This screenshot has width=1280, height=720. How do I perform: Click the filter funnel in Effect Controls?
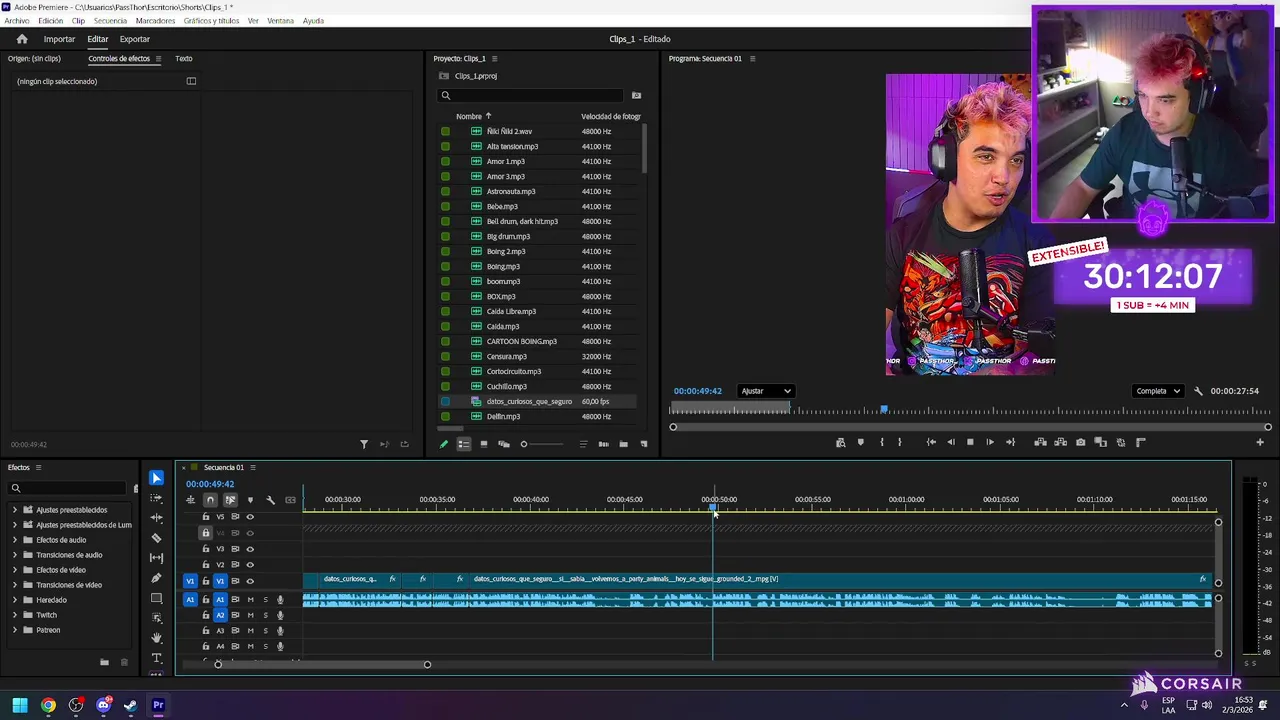coord(364,444)
